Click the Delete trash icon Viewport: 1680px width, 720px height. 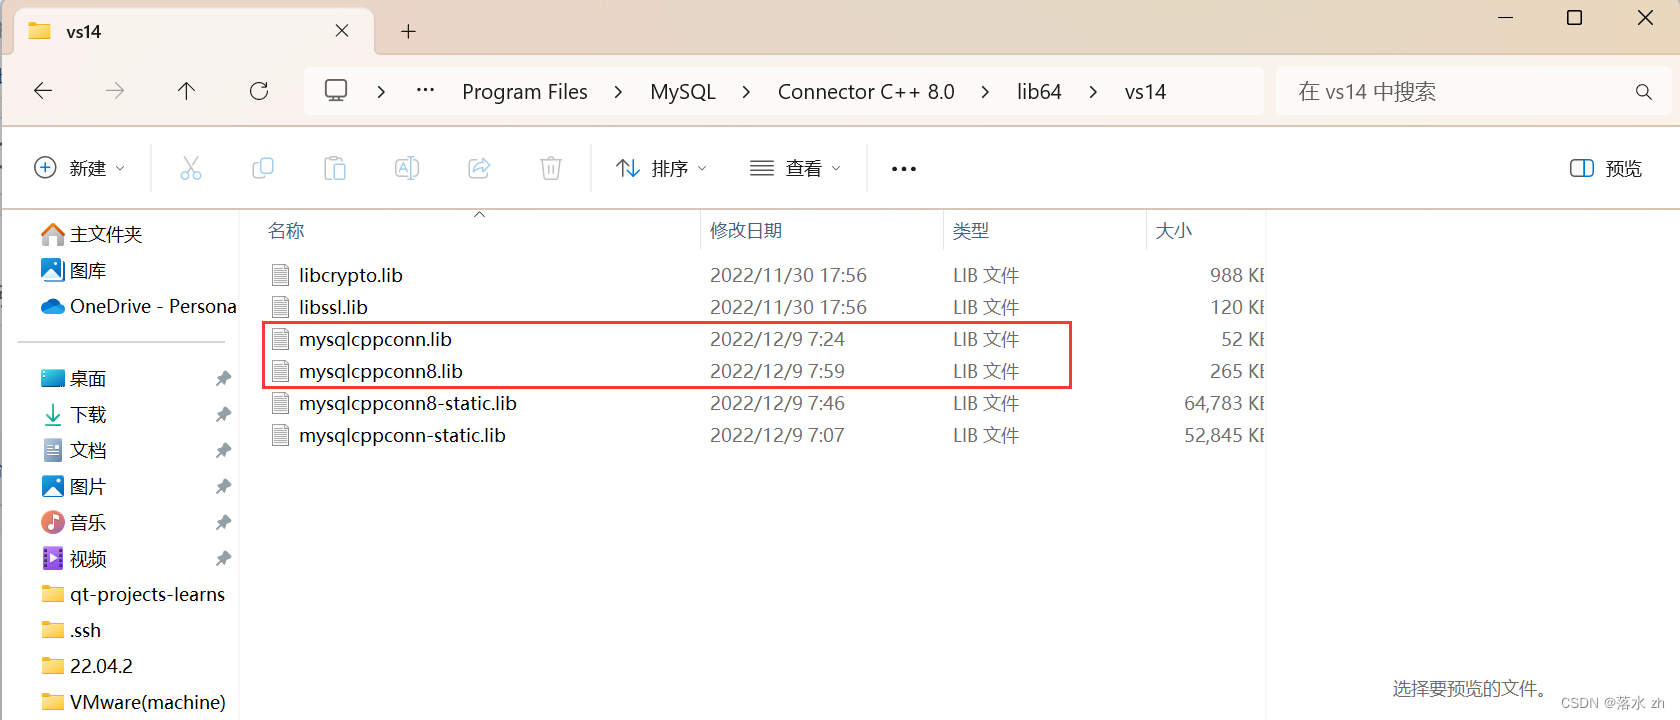pyautogui.click(x=551, y=168)
